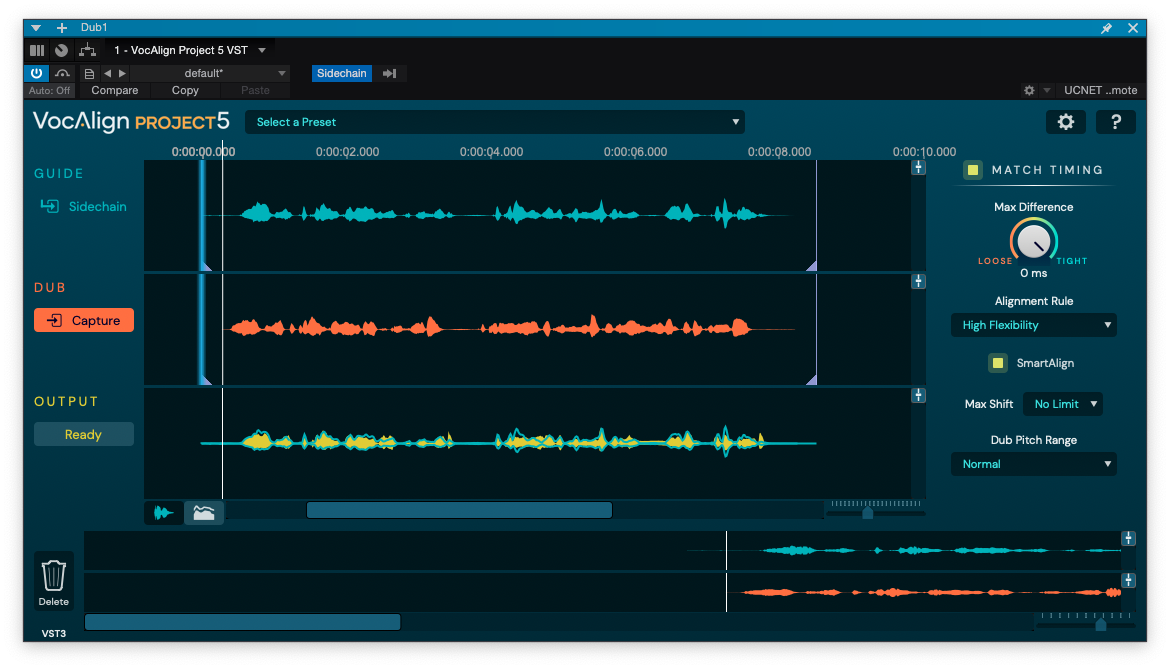Open the help question mark button
This screenshot has height=669, width=1170.
1116,122
